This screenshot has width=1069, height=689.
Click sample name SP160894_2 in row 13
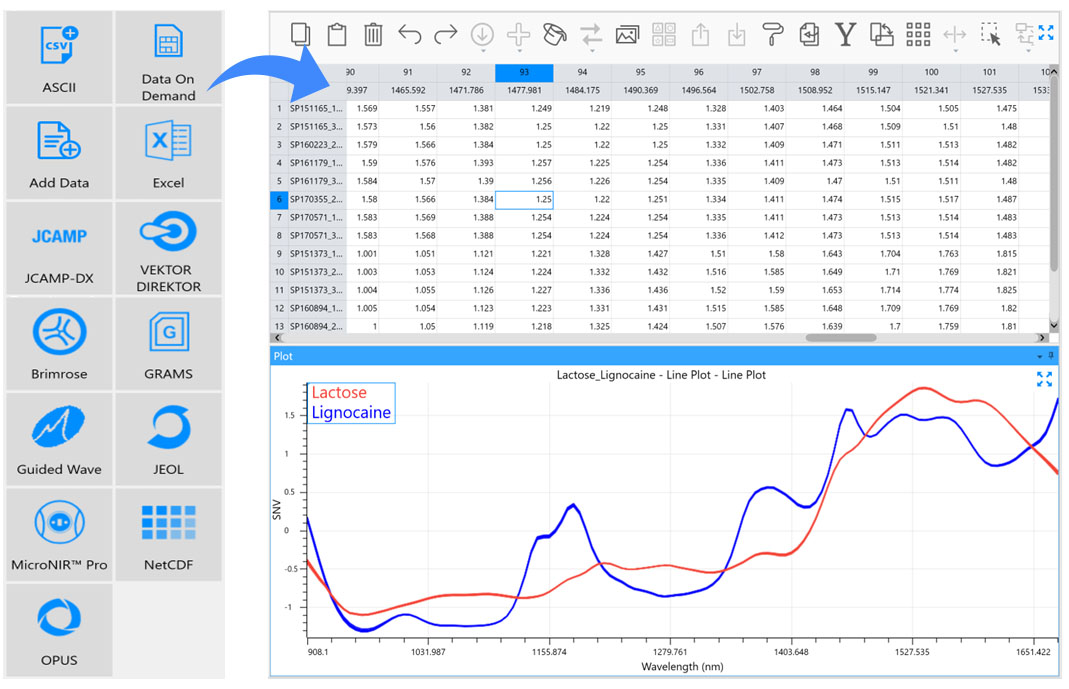tap(316, 326)
